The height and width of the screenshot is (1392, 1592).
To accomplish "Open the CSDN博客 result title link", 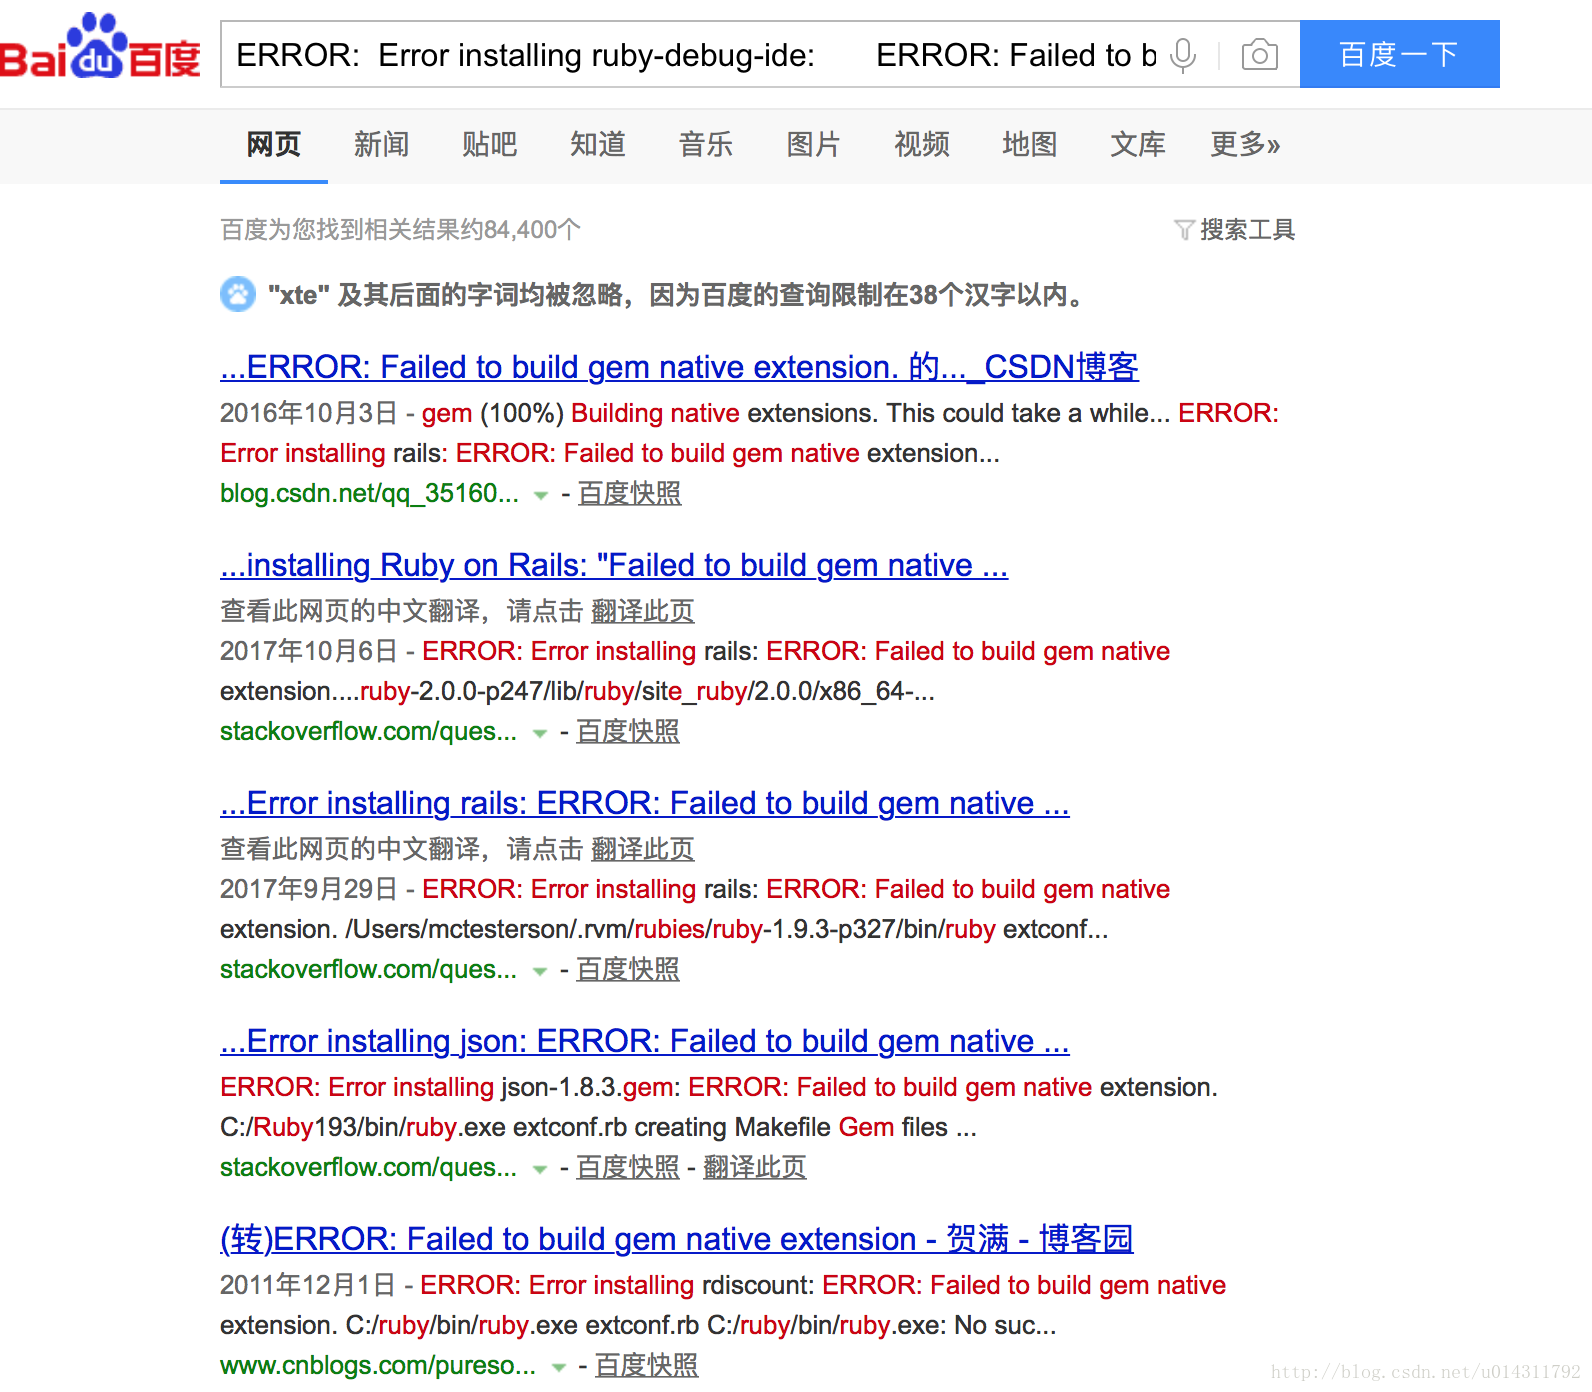I will tap(679, 367).
